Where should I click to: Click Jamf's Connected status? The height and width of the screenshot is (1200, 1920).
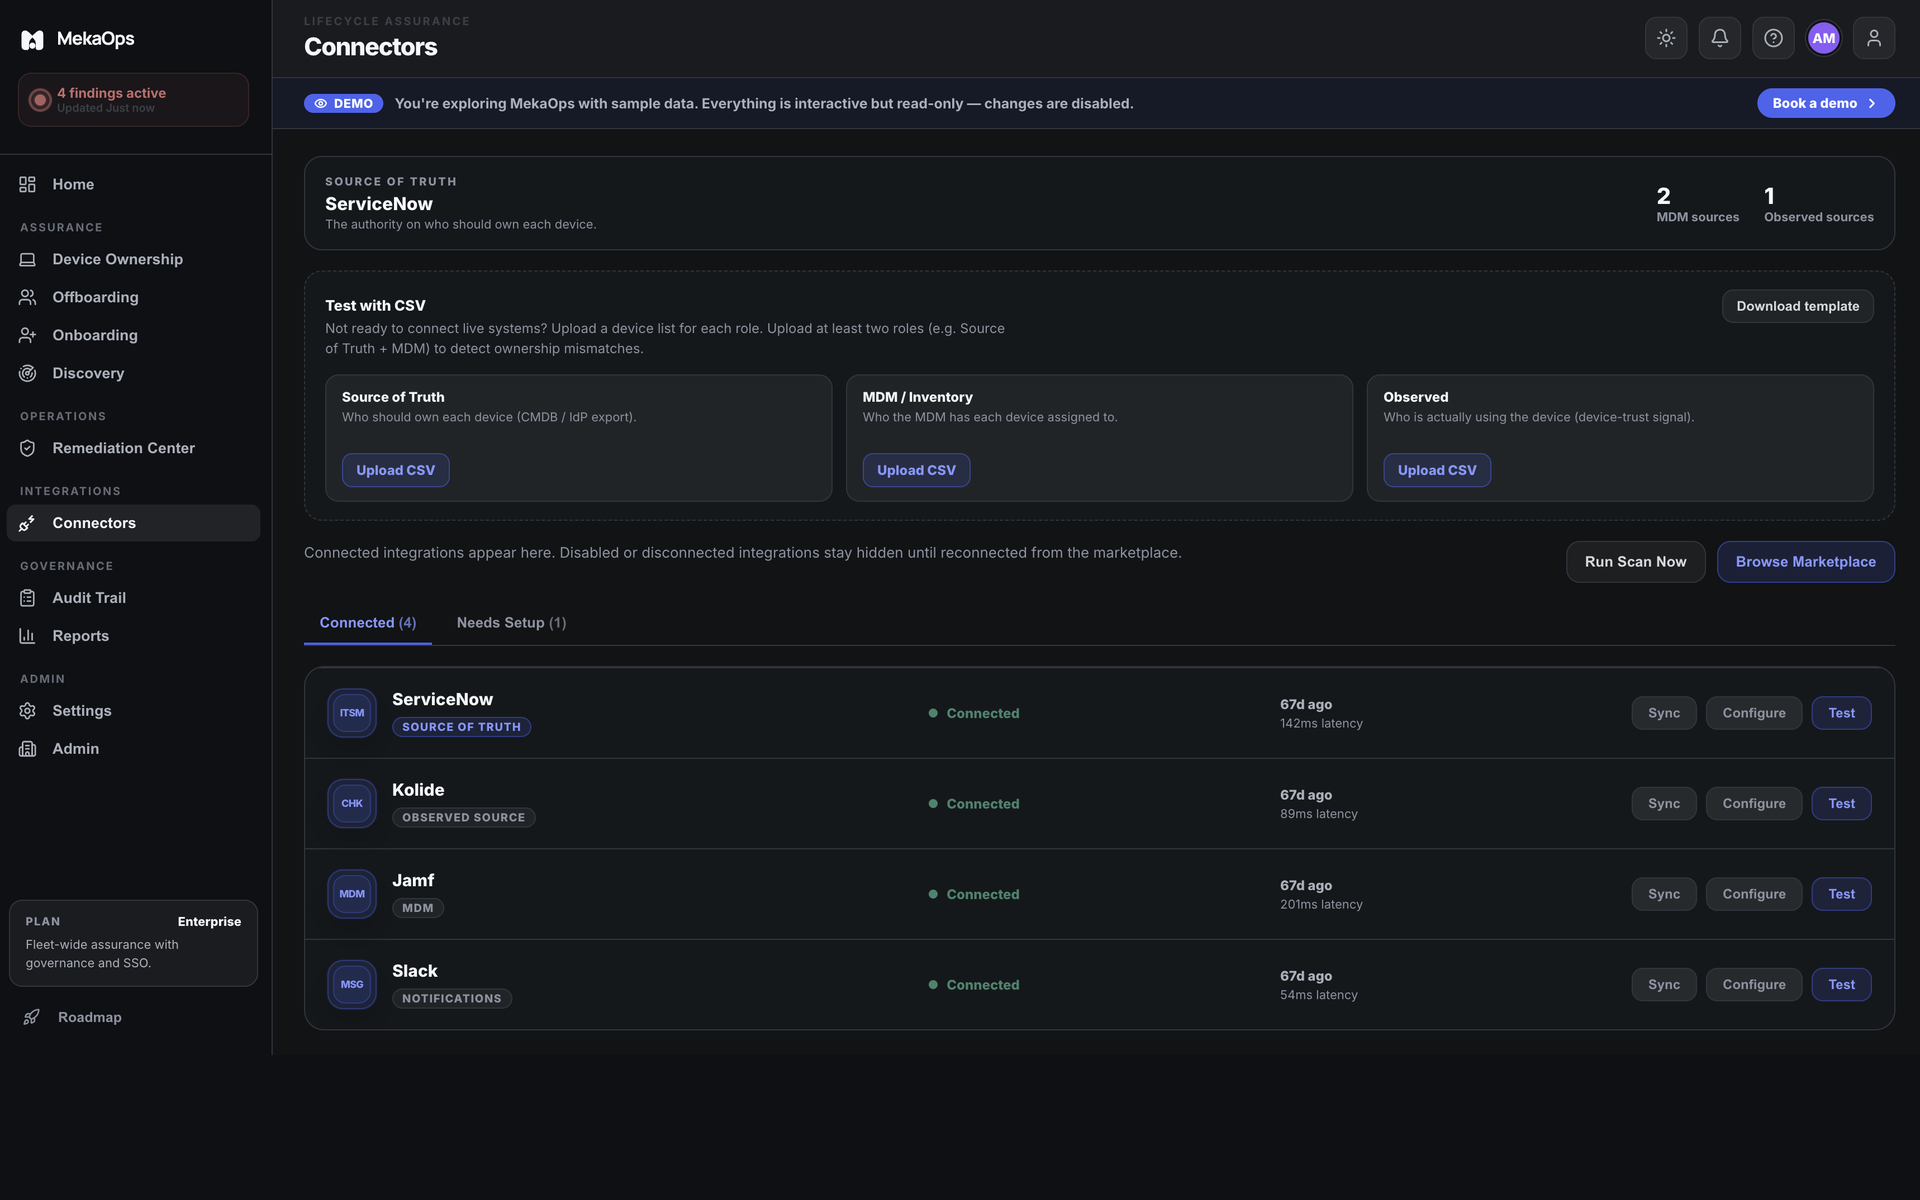[974, 894]
